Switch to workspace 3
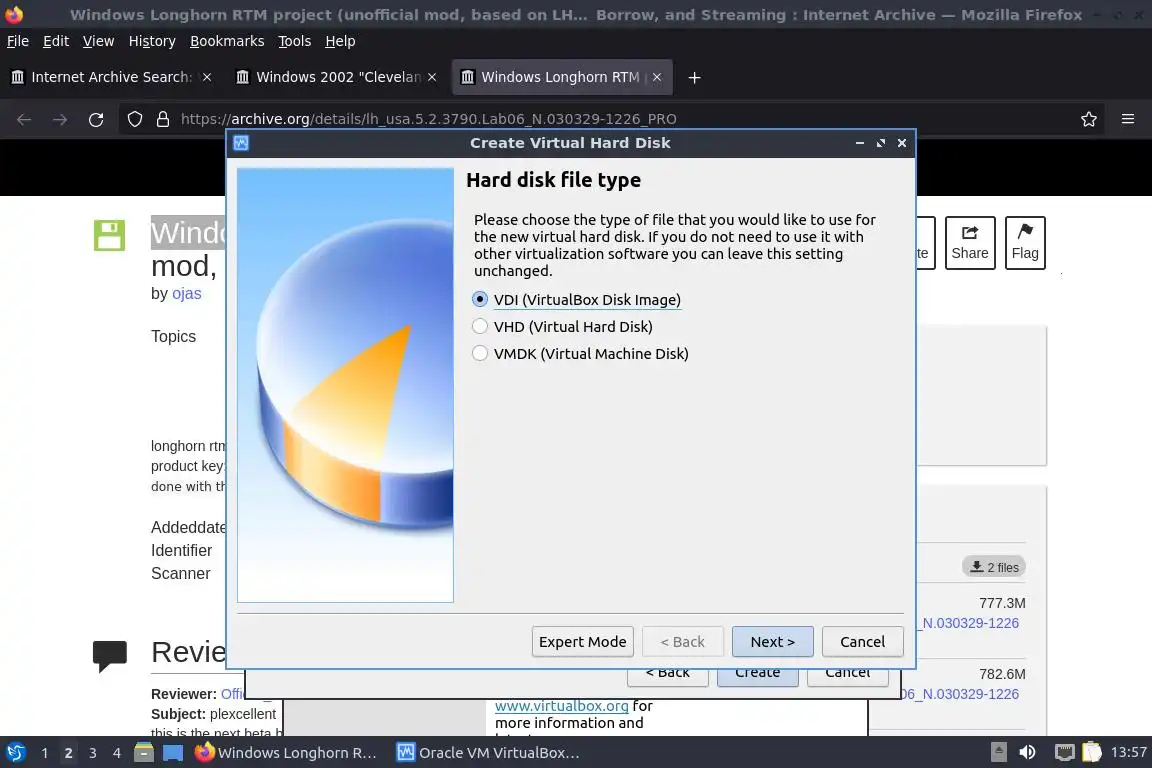This screenshot has width=1152, height=768. tap(93, 753)
